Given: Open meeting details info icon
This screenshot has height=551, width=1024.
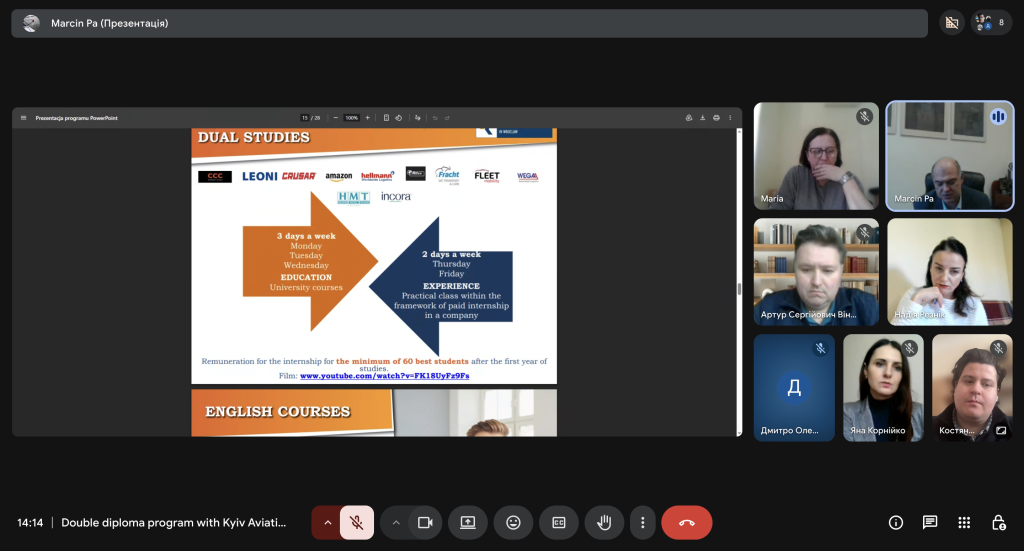Looking at the screenshot, I should [x=896, y=522].
